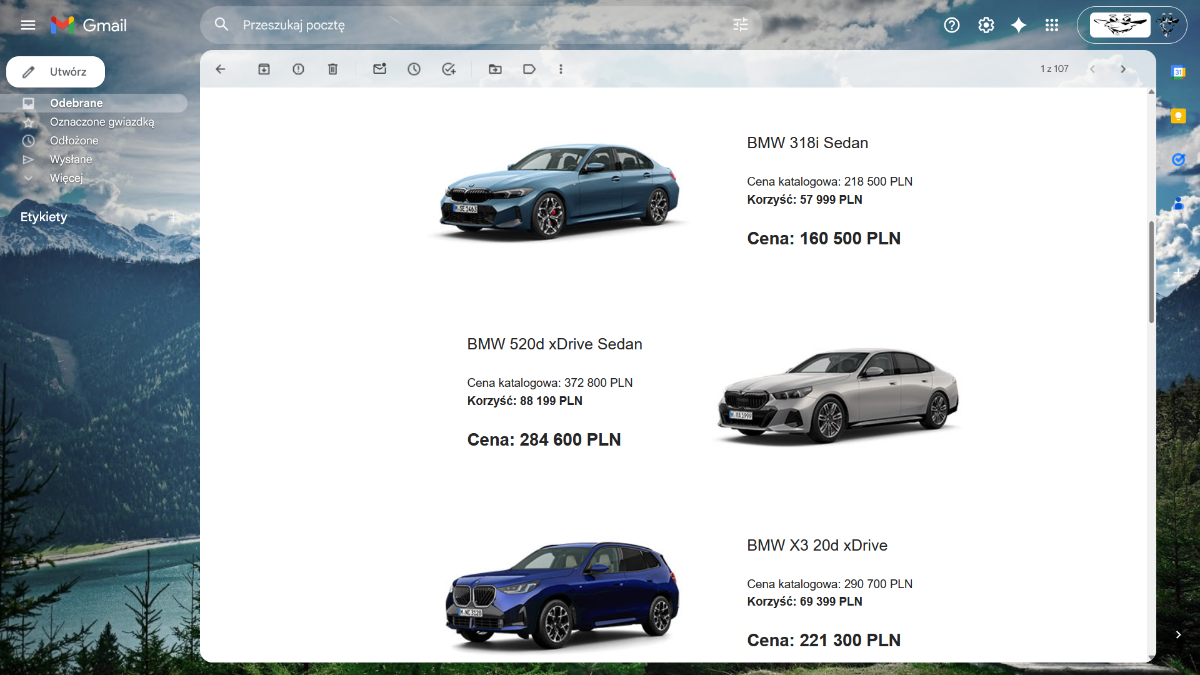This screenshot has width=1200, height=675.
Task: Open the Gemini sparkle icon
Action: pyautogui.click(x=1018, y=25)
